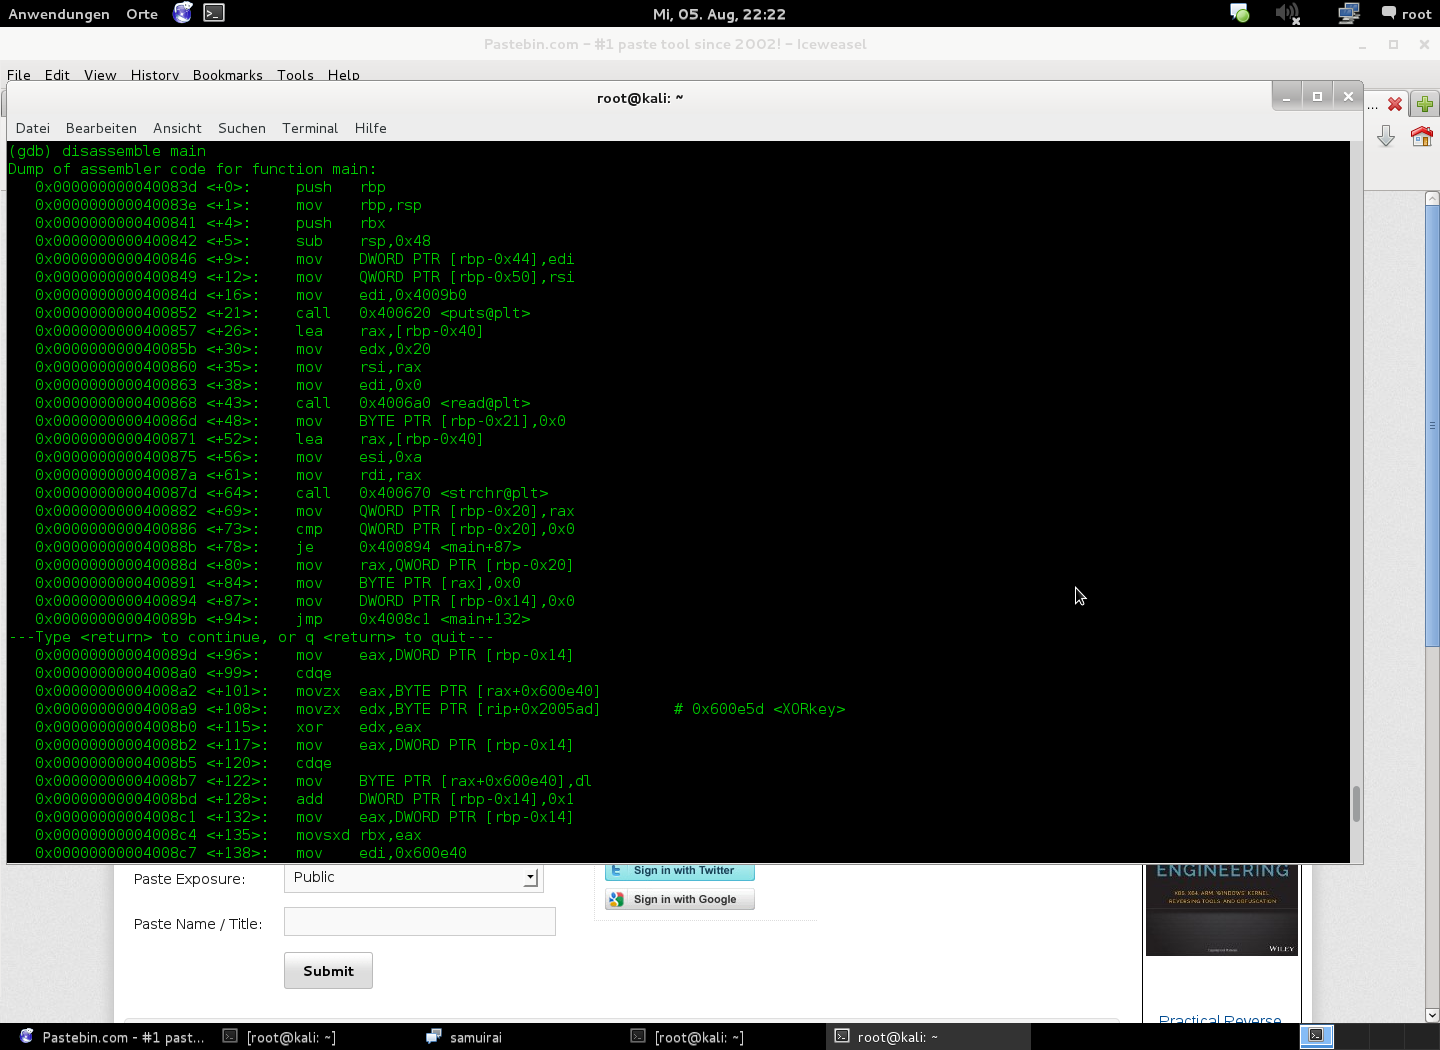The image size is (1440, 1050).
Task: Open Iceweasel History menu
Action: click(155, 75)
